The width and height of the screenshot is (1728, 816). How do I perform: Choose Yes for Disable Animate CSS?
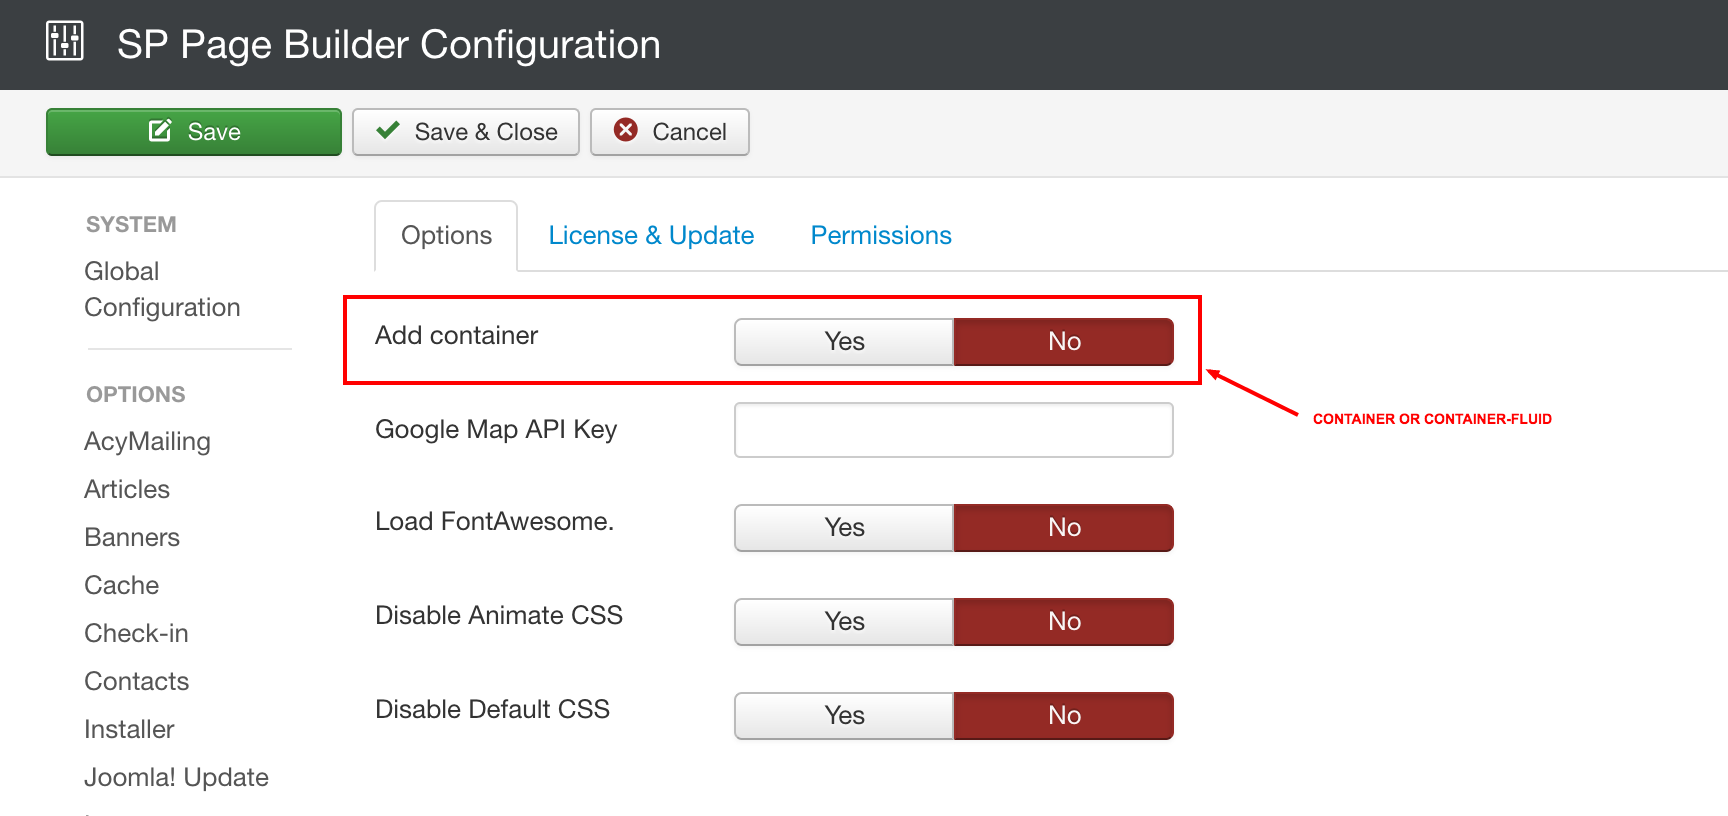(844, 622)
